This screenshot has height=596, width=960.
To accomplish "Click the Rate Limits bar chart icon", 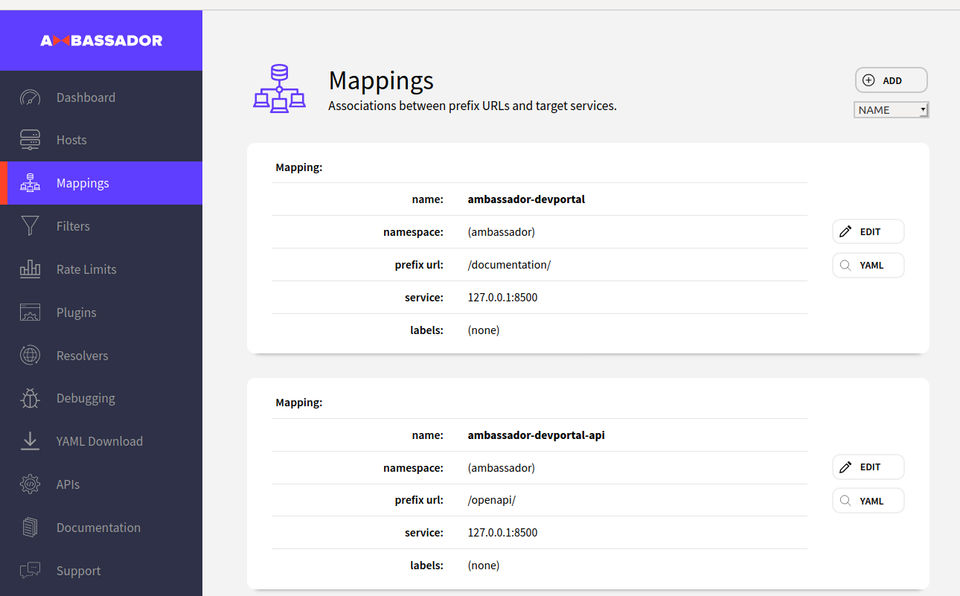I will point(30,268).
